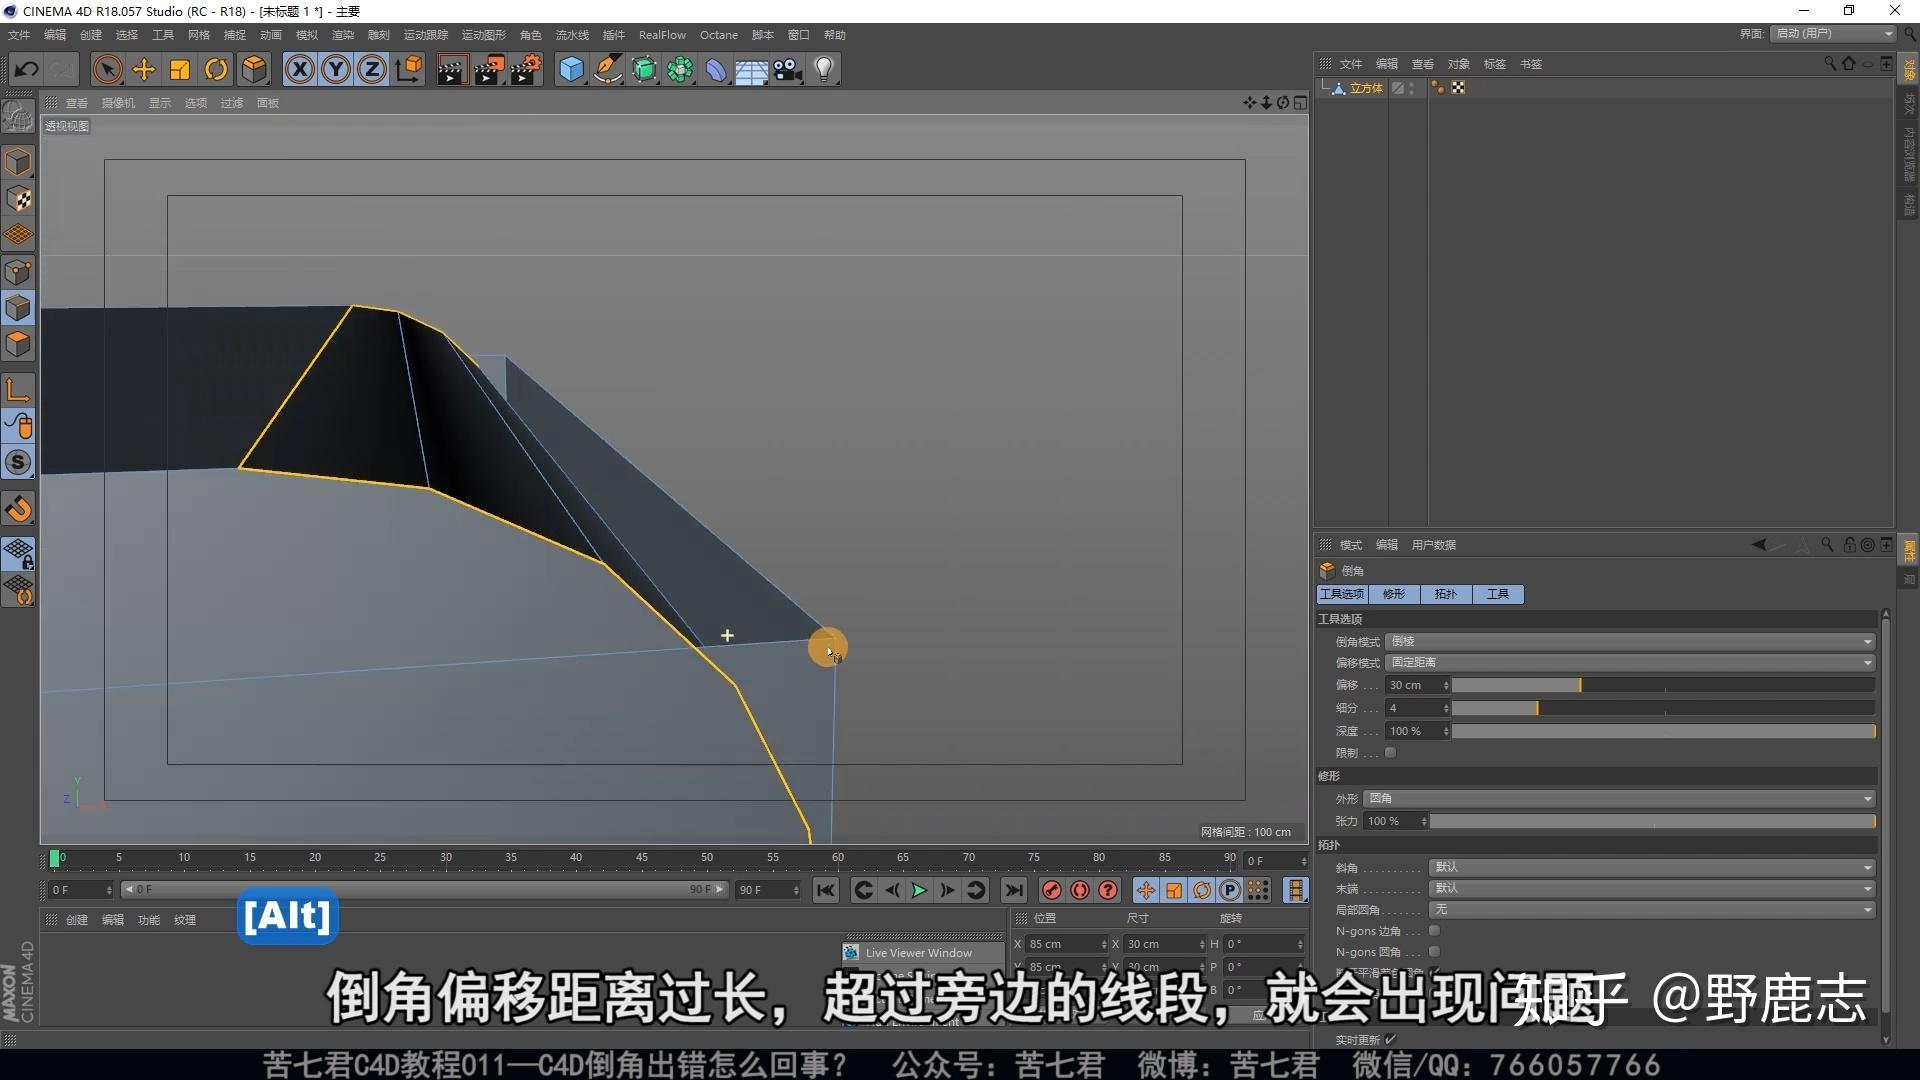Enable the N-gons 边角 checkbox
Image resolution: width=1920 pixels, height=1080 pixels.
1435,931
